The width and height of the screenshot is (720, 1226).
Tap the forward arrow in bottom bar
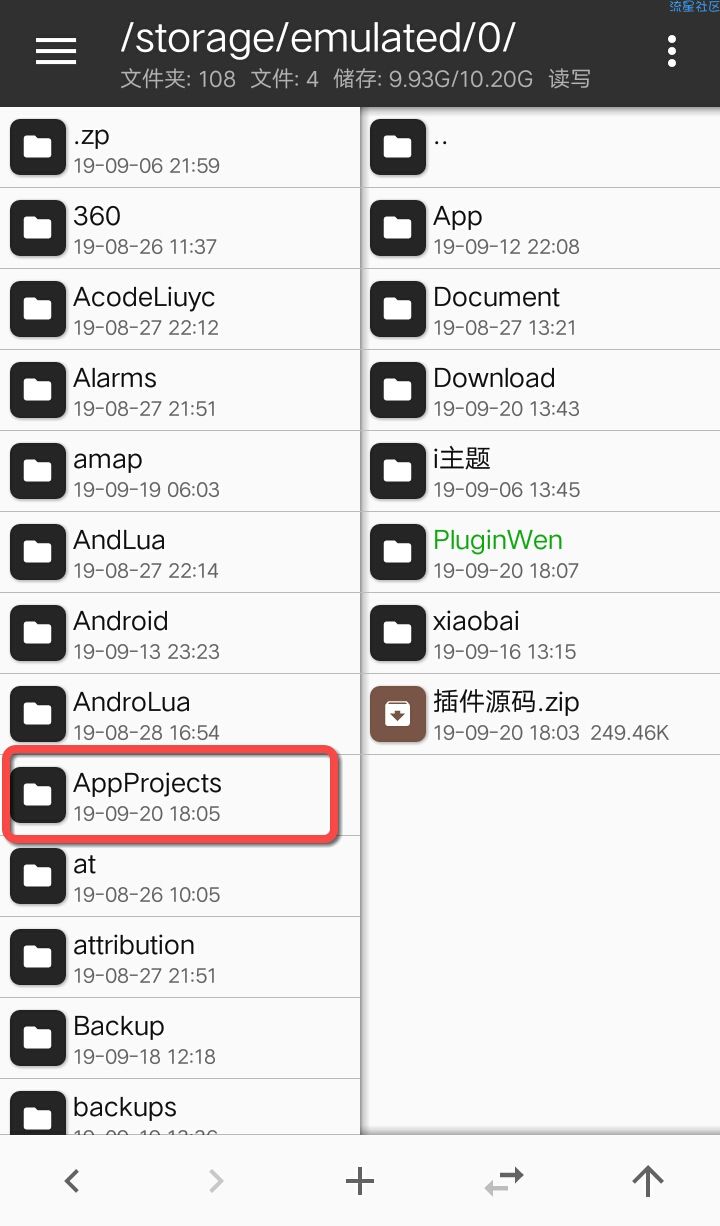[x=216, y=1181]
